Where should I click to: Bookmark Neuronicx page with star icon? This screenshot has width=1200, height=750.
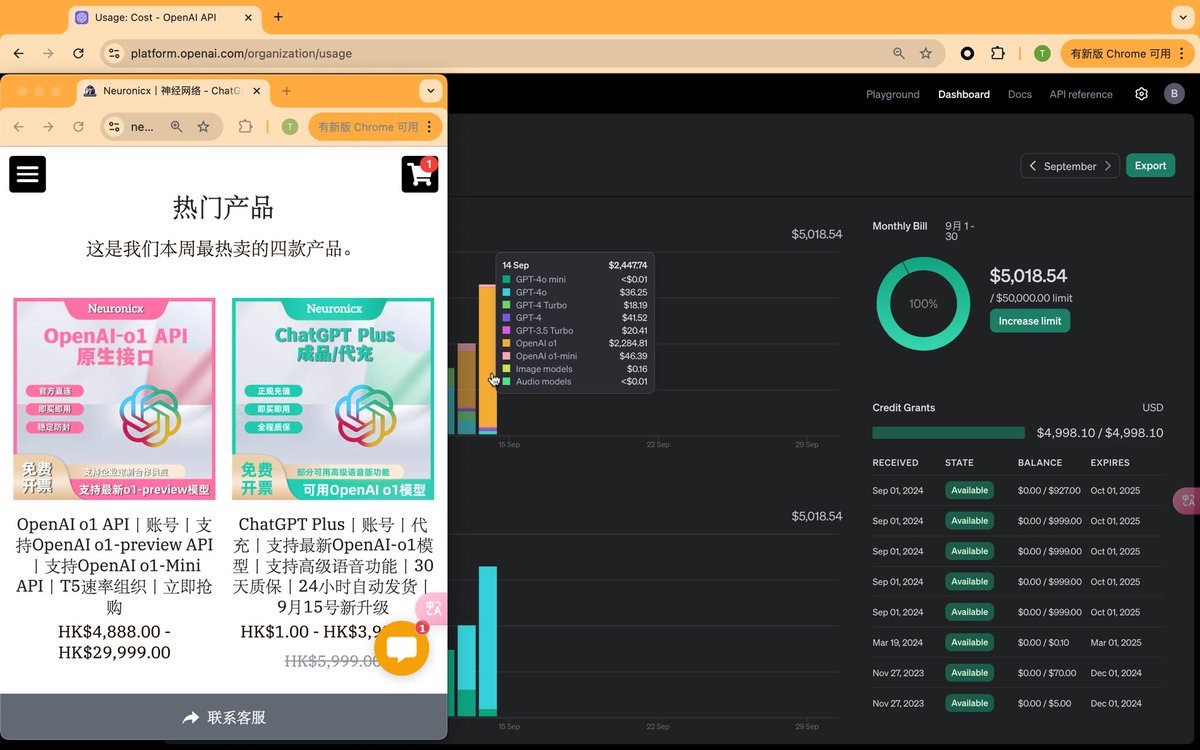click(x=203, y=127)
